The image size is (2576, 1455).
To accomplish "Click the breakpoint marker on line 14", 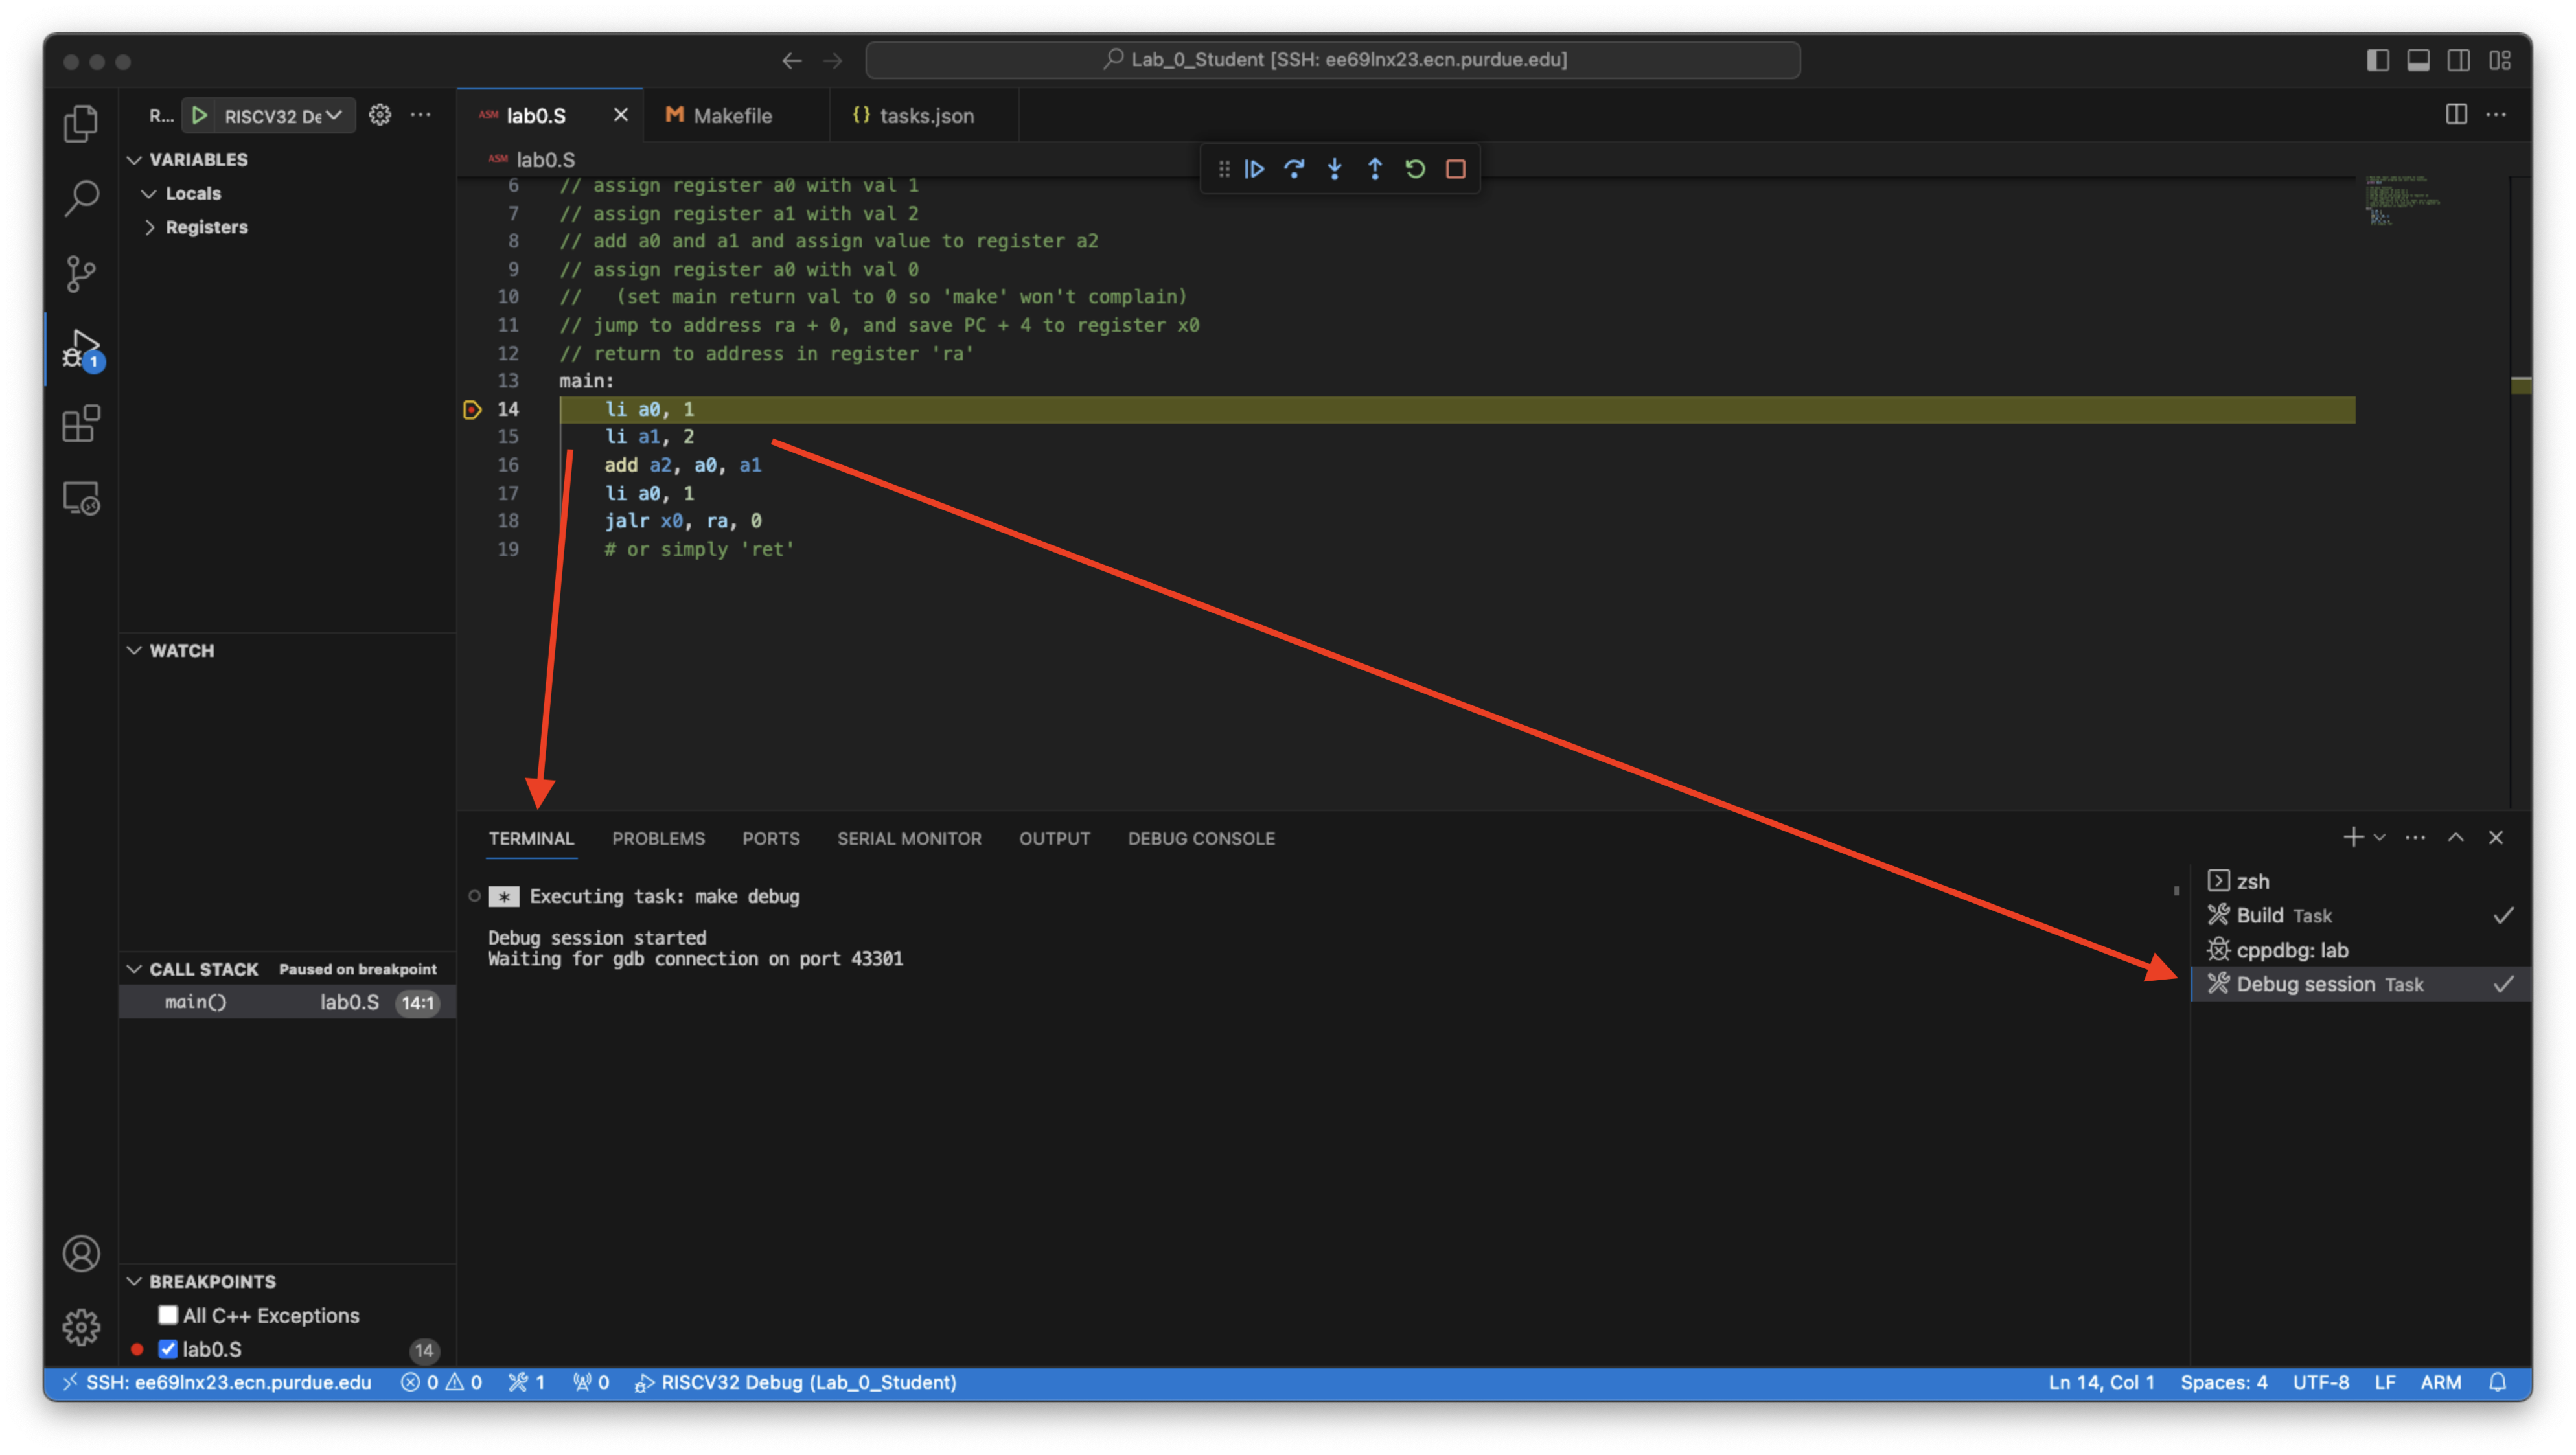I will pyautogui.click(x=473, y=409).
